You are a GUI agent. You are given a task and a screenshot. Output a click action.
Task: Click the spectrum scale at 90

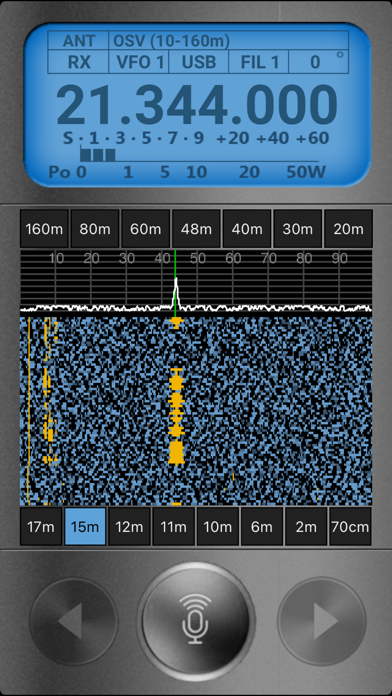pyautogui.click(x=340, y=258)
